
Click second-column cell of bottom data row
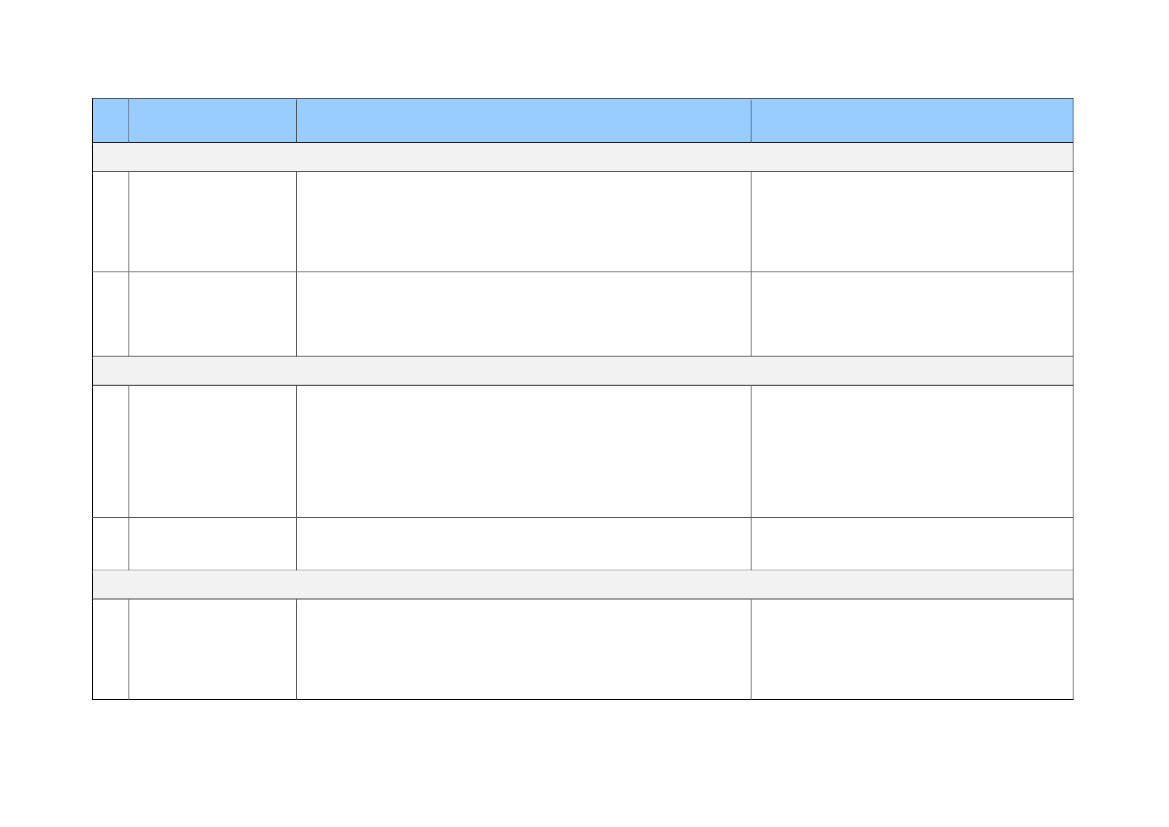(x=212, y=649)
